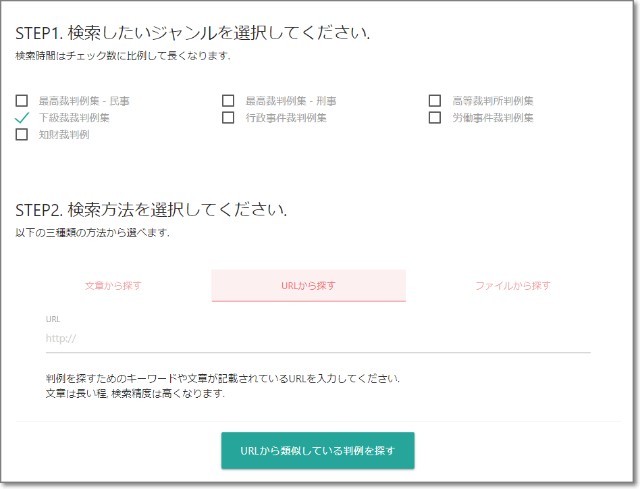This screenshot has width=640, height=489.
Task: Open the ファイルから探す tab
Action: [513, 285]
